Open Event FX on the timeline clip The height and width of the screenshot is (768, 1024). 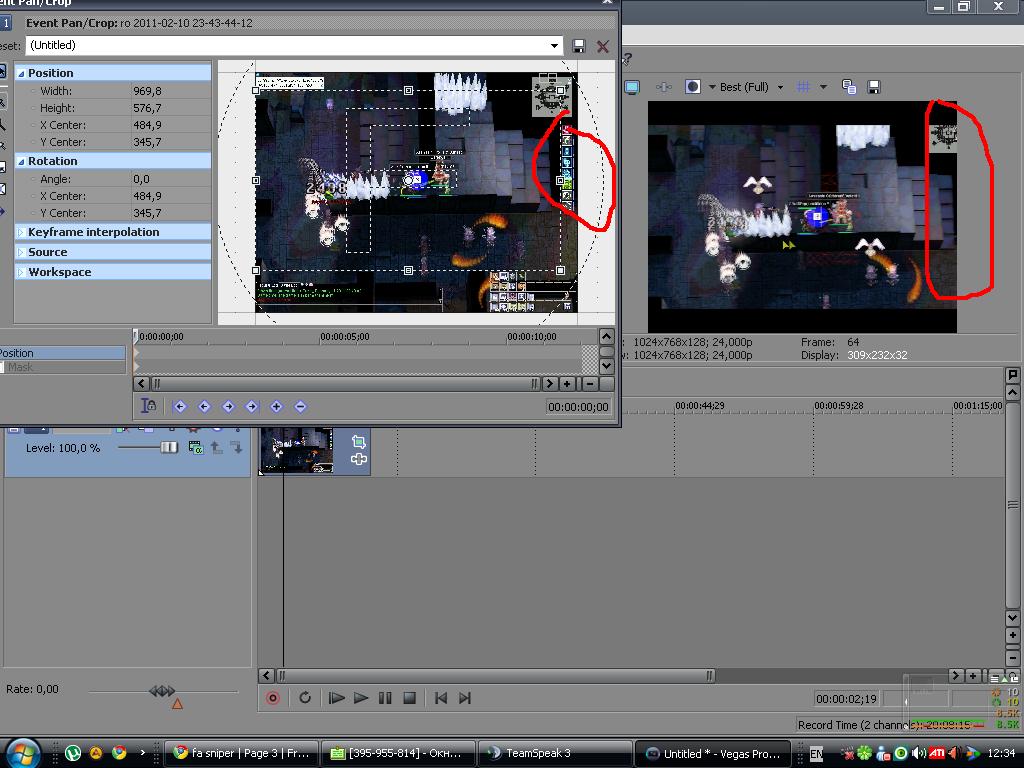(x=359, y=459)
